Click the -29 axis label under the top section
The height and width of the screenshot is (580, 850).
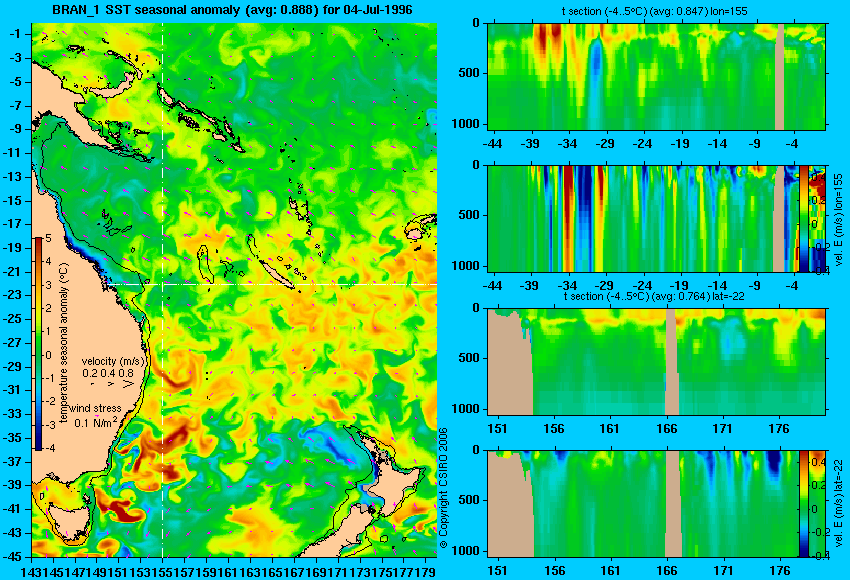click(605, 144)
